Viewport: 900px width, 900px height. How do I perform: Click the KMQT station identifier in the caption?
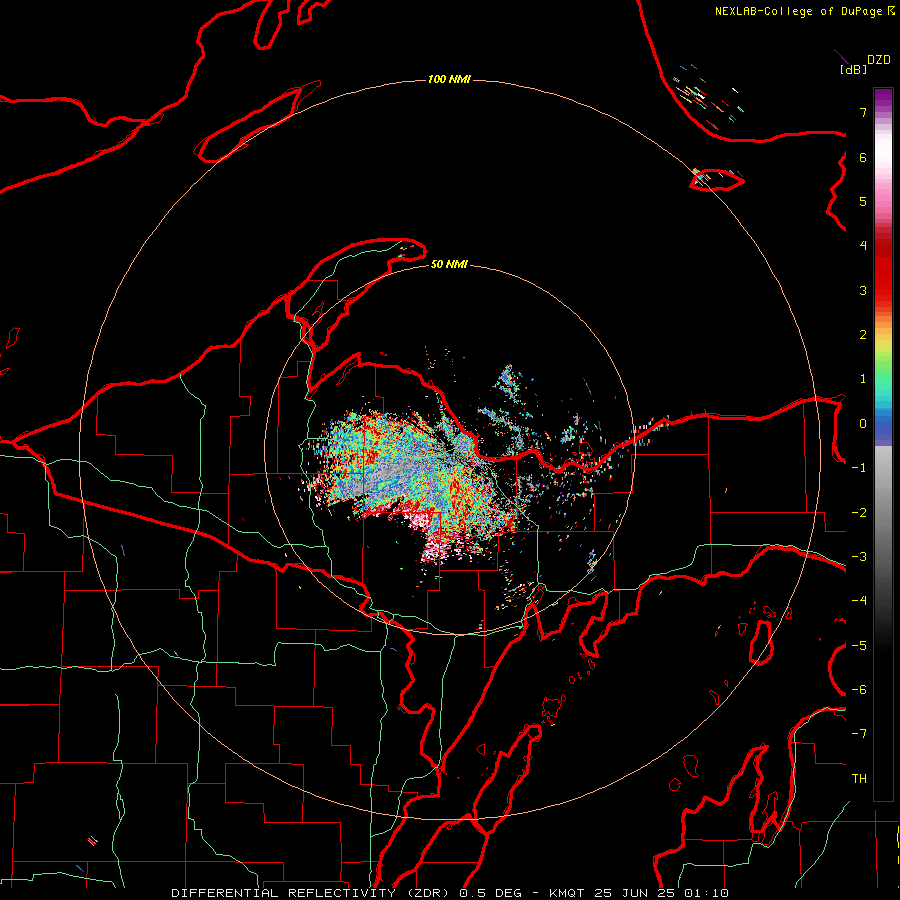567,893
